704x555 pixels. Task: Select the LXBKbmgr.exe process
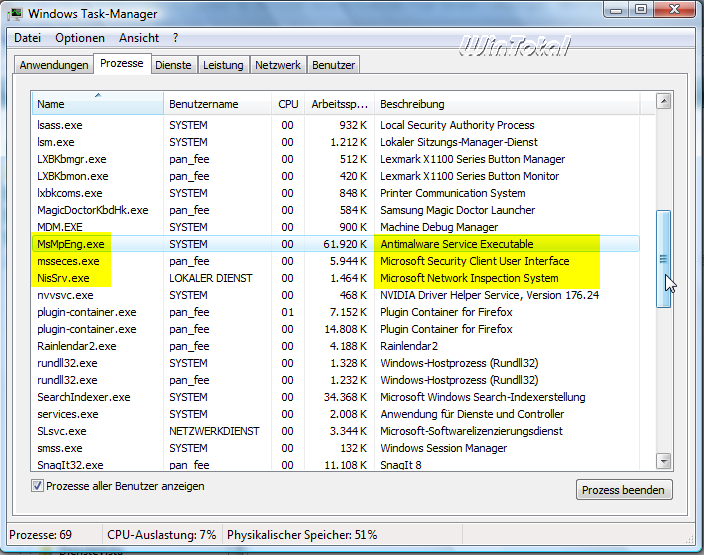[x=336, y=159]
